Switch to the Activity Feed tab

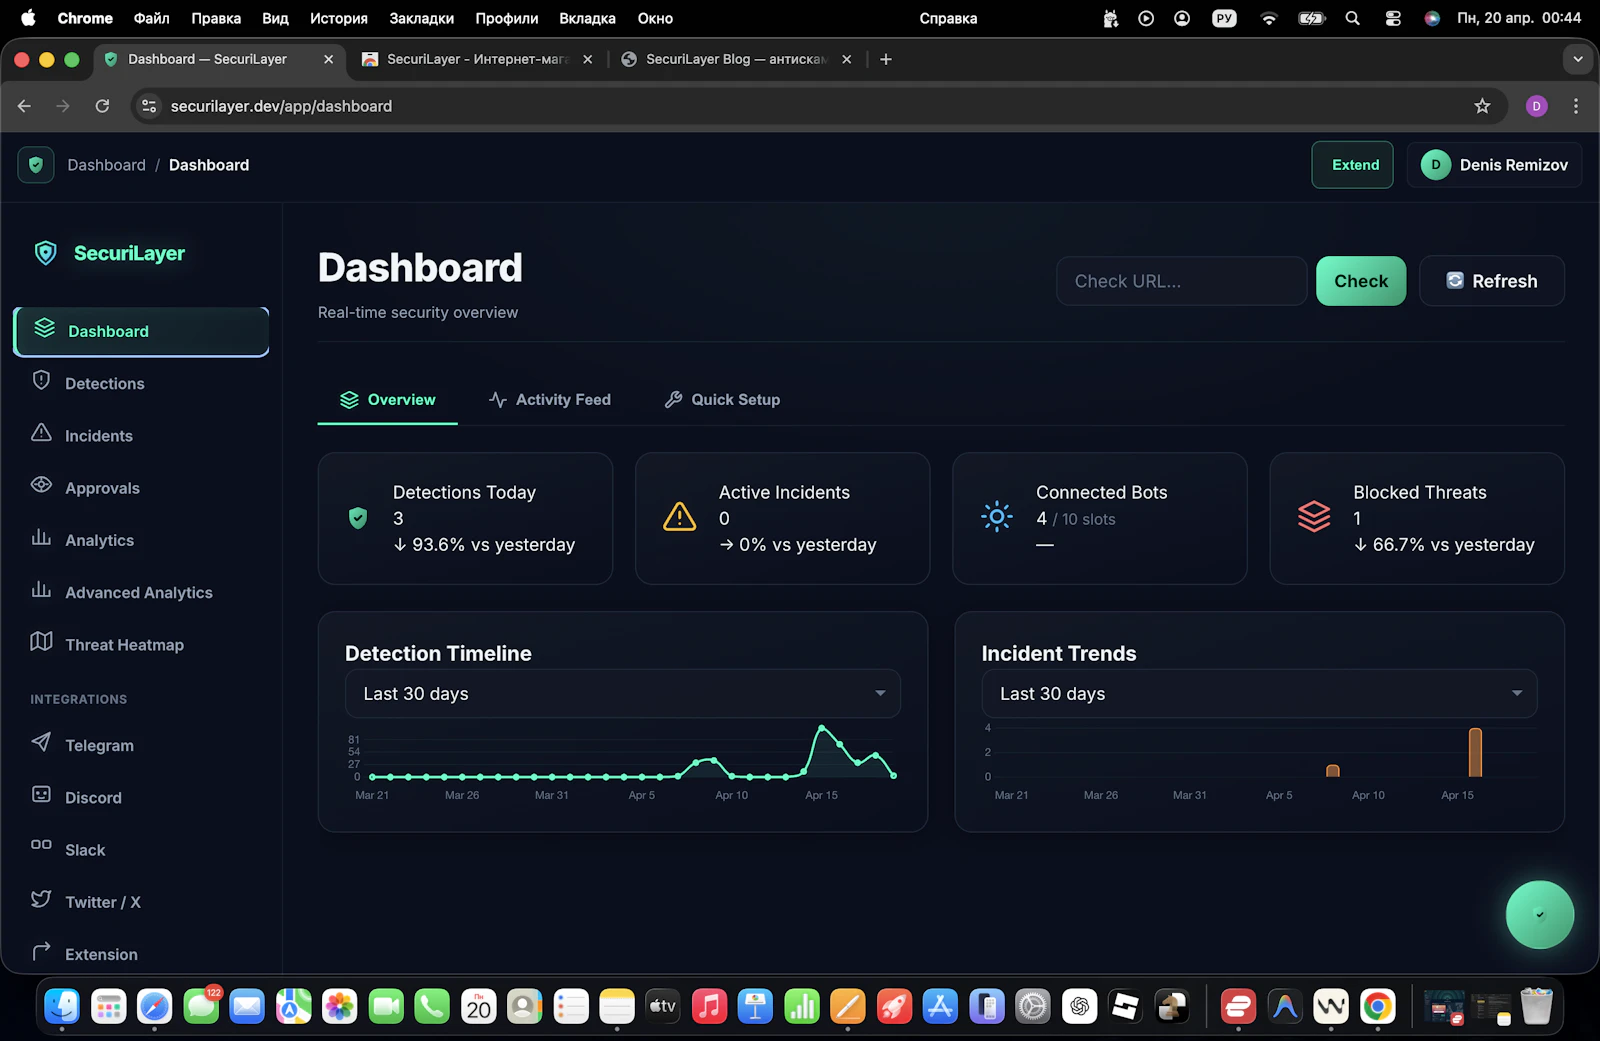pyautogui.click(x=551, y=399)
